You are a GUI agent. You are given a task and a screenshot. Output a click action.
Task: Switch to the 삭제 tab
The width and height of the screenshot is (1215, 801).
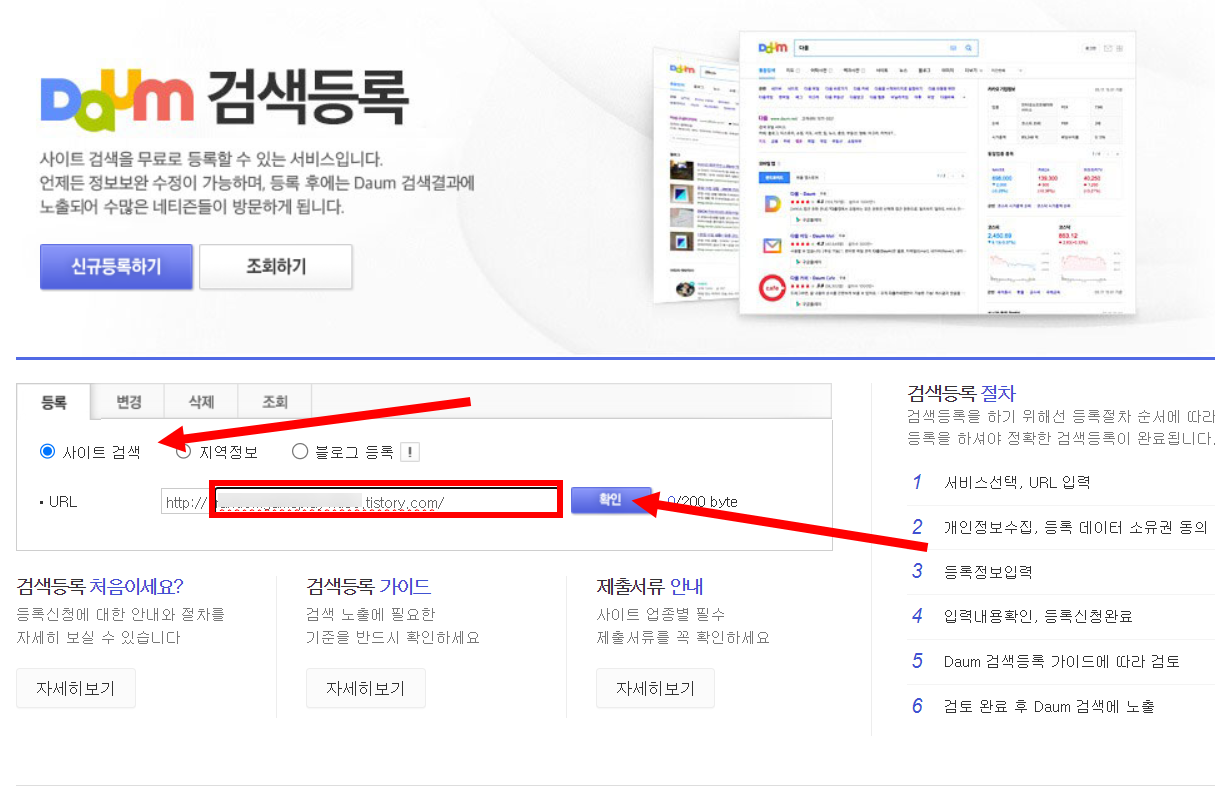pyautogui.click(x=201, y=402)
